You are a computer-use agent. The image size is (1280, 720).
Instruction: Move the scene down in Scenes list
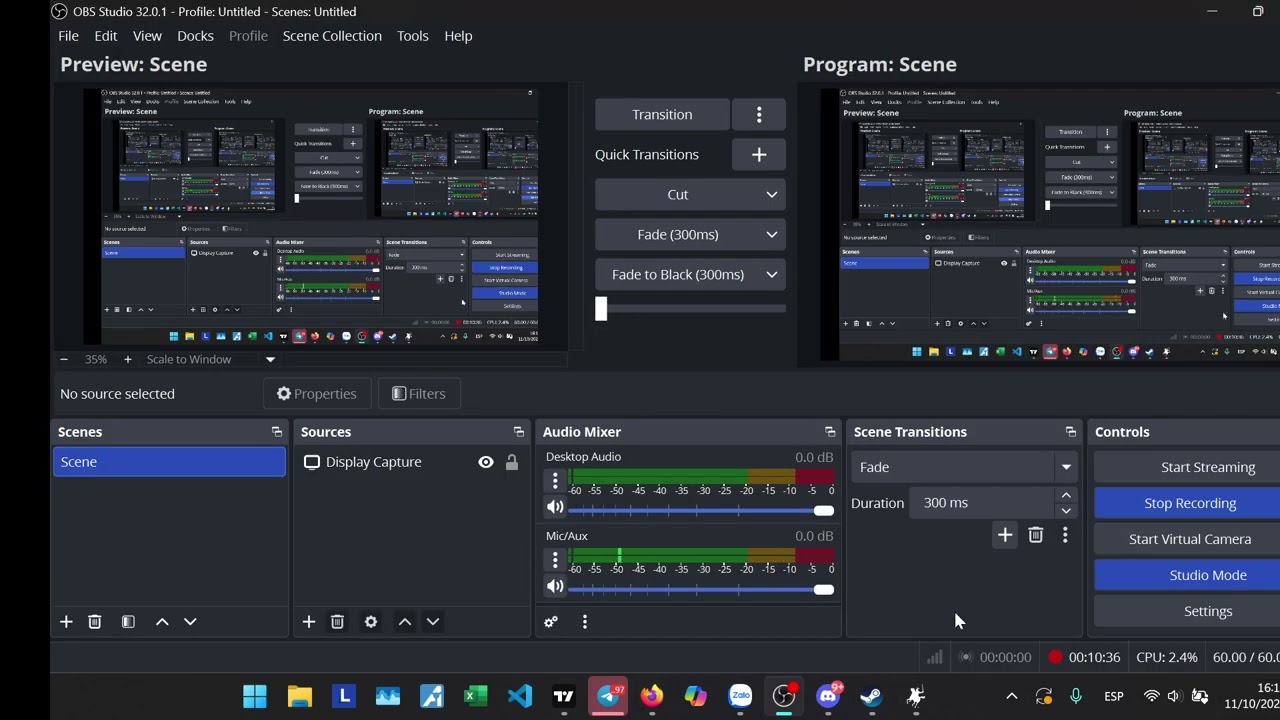tap(190, 622)
